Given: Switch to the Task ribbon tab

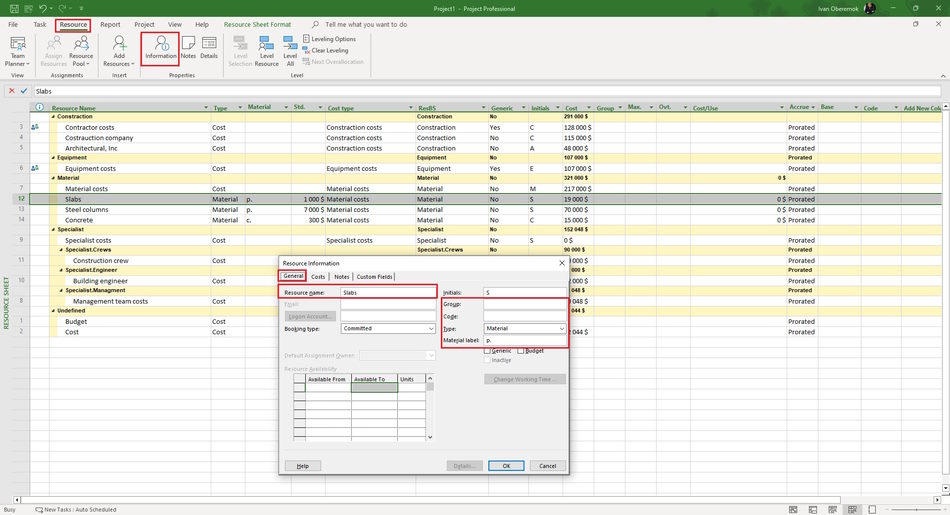Looking at the screenshot, I should [x=40, y=25].
